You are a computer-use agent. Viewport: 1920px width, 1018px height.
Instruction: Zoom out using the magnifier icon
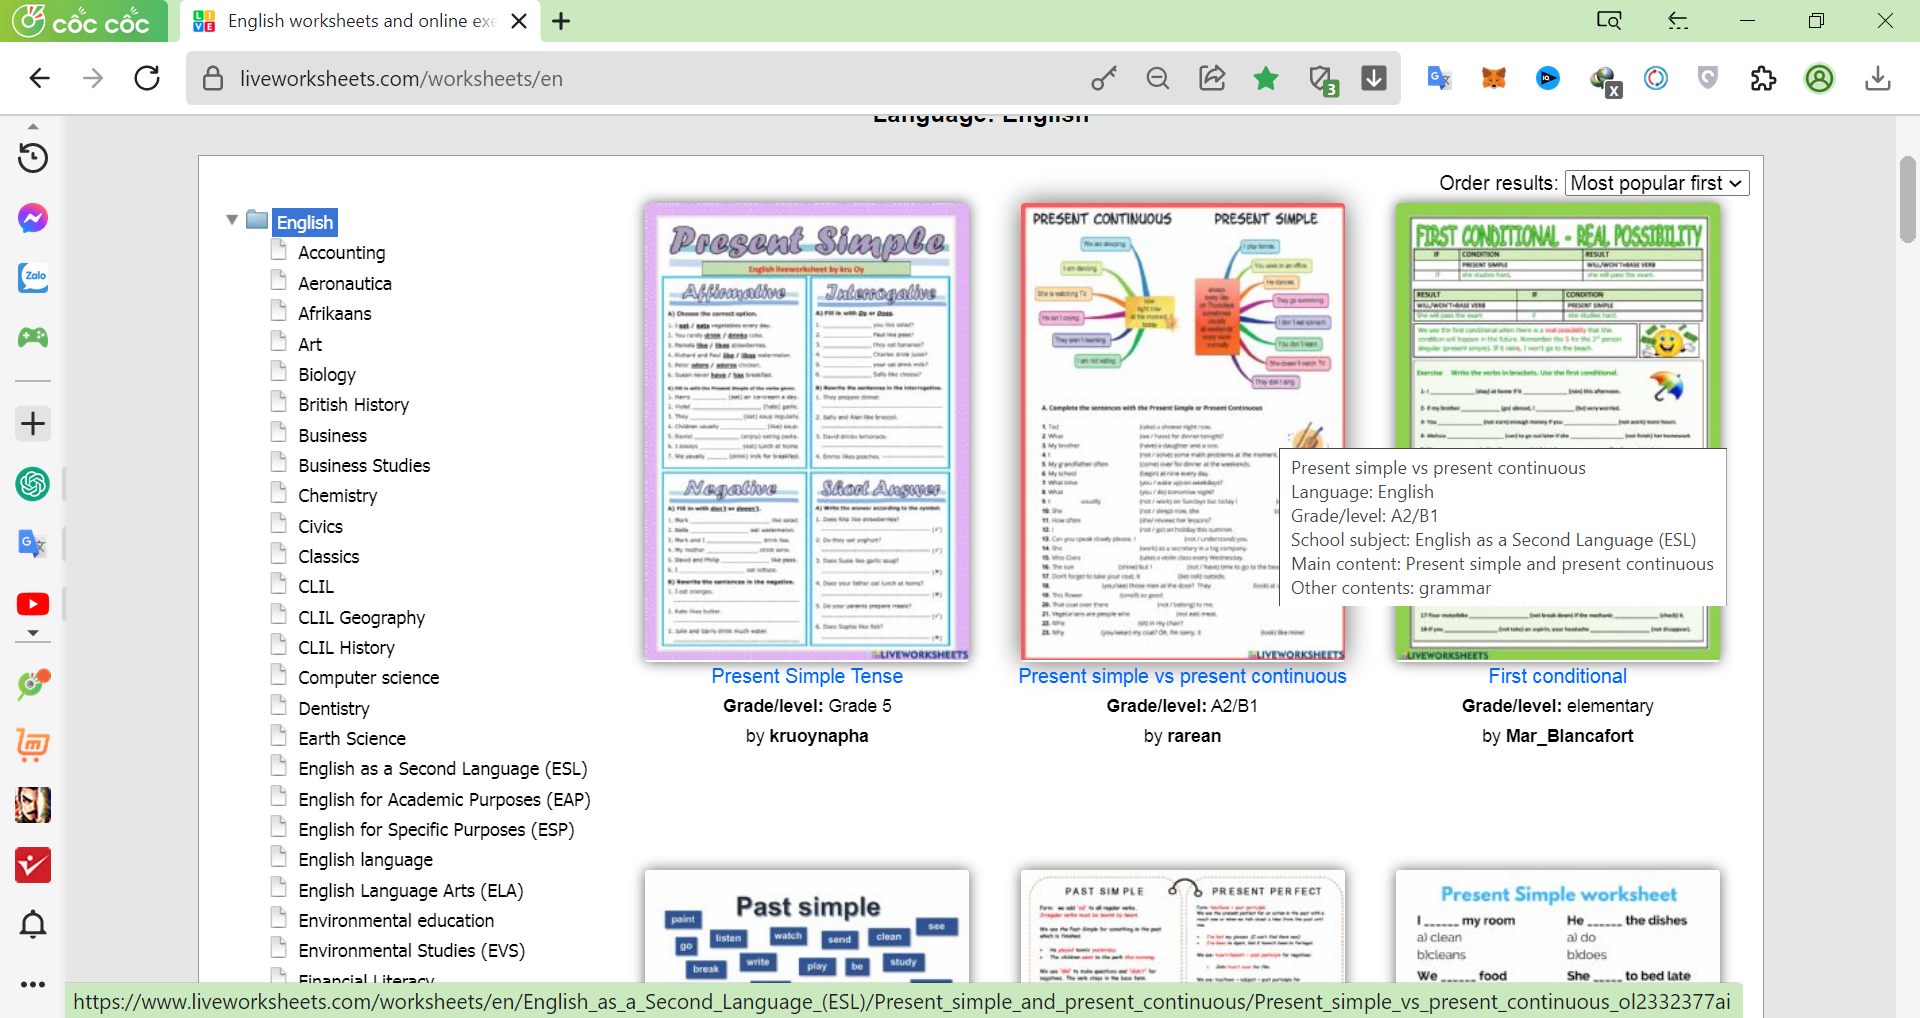(1158, 78)
